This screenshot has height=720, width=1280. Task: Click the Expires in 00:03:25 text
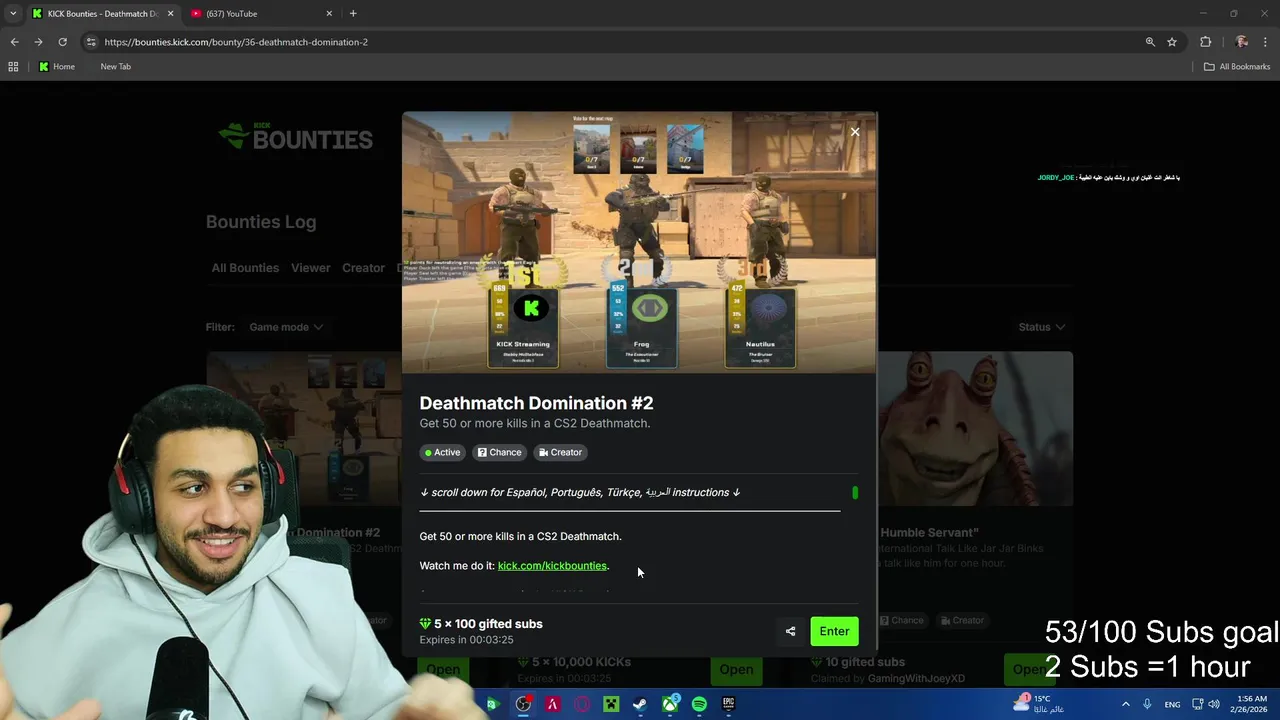pos(466,640)
